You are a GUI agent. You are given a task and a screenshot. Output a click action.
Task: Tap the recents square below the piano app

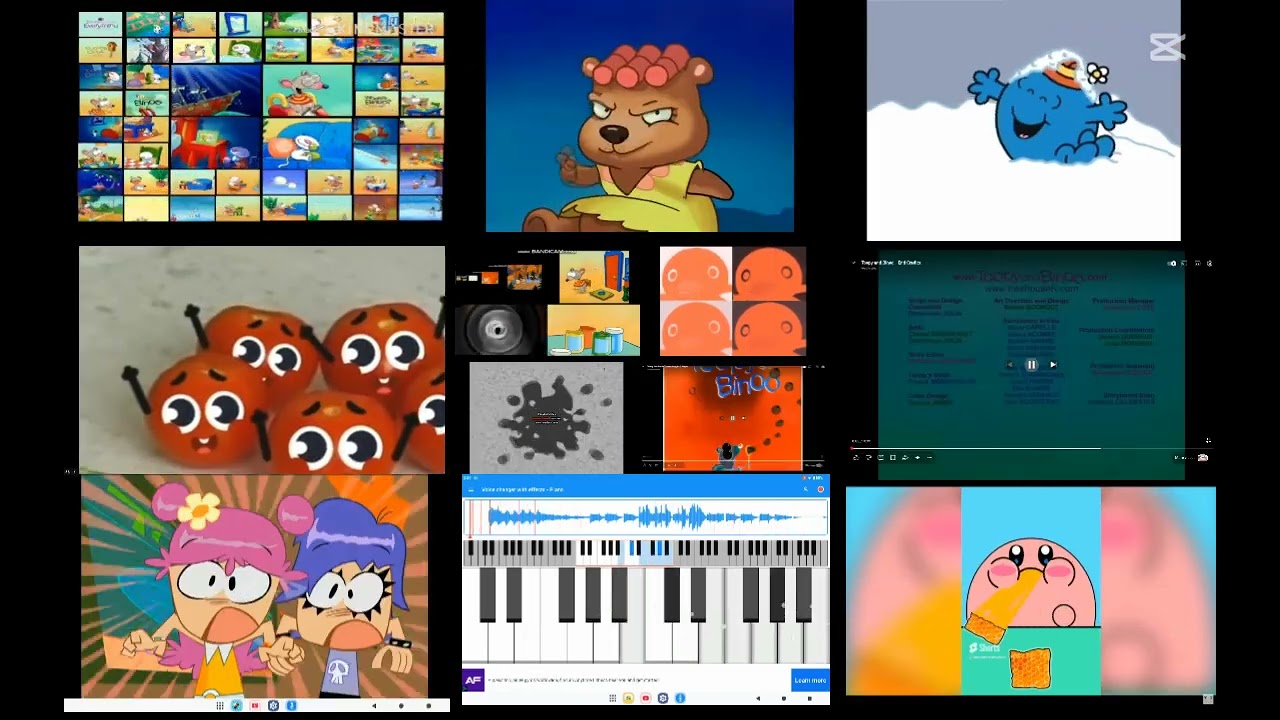pyautogui.click(x=810, y=698)
